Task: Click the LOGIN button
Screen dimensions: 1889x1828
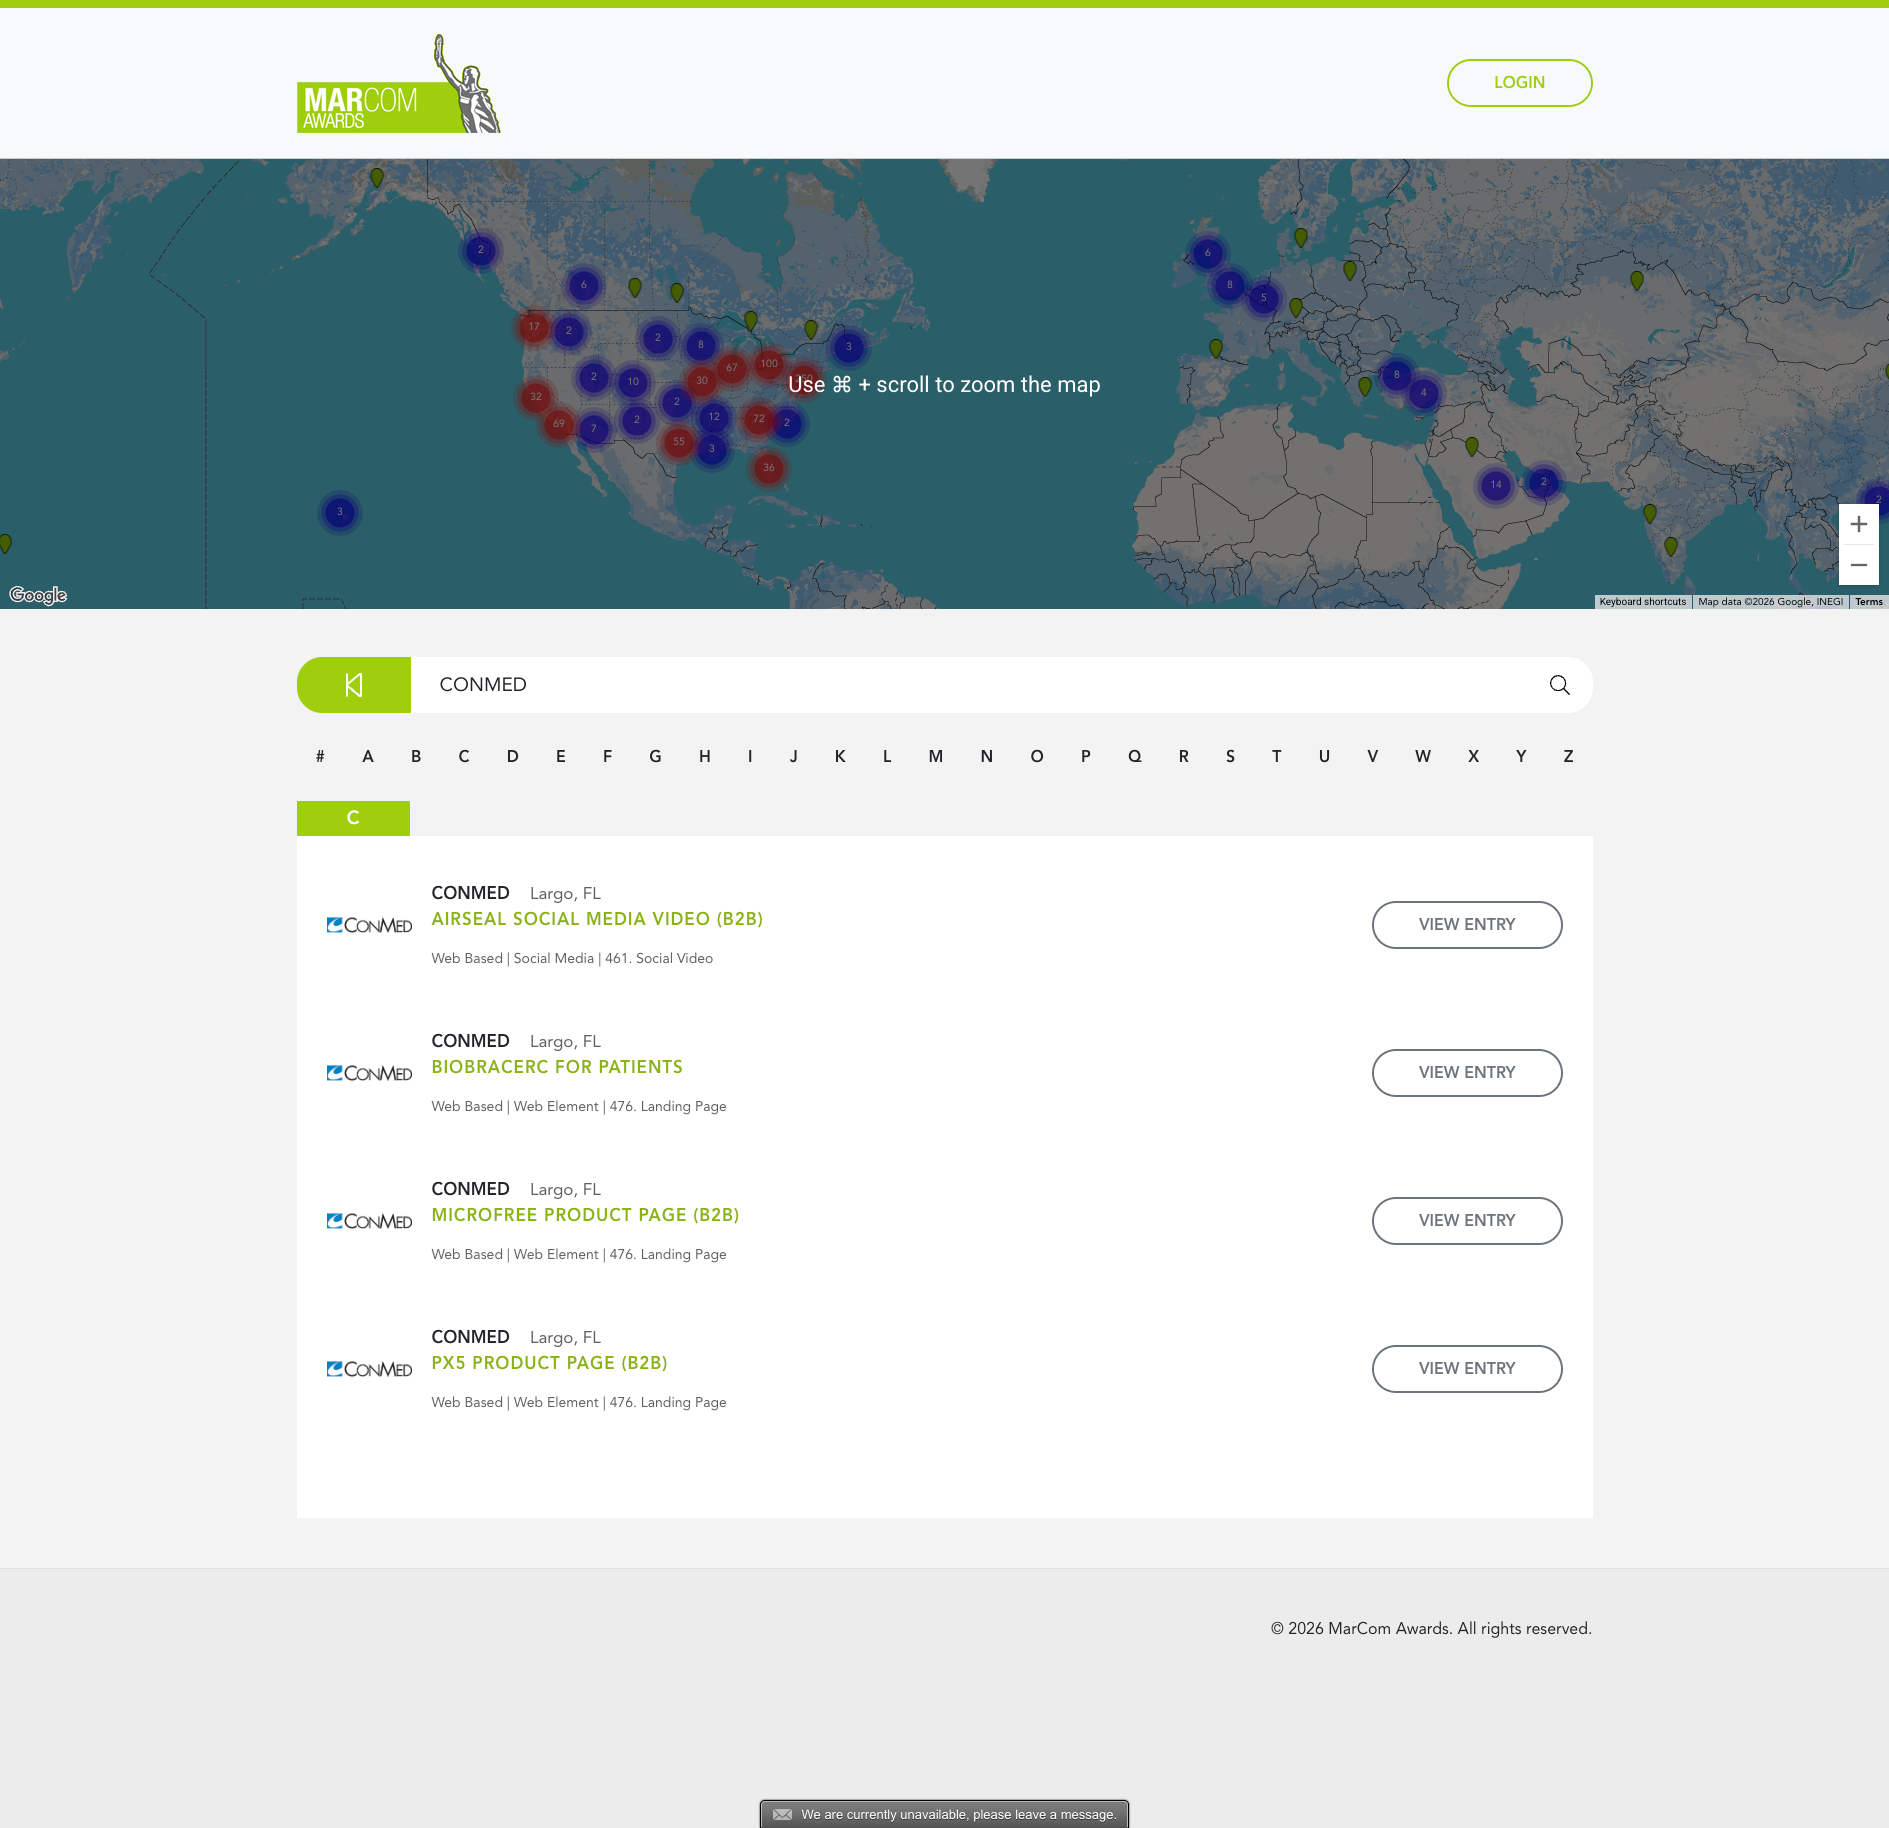Action: pos(1519,83)
